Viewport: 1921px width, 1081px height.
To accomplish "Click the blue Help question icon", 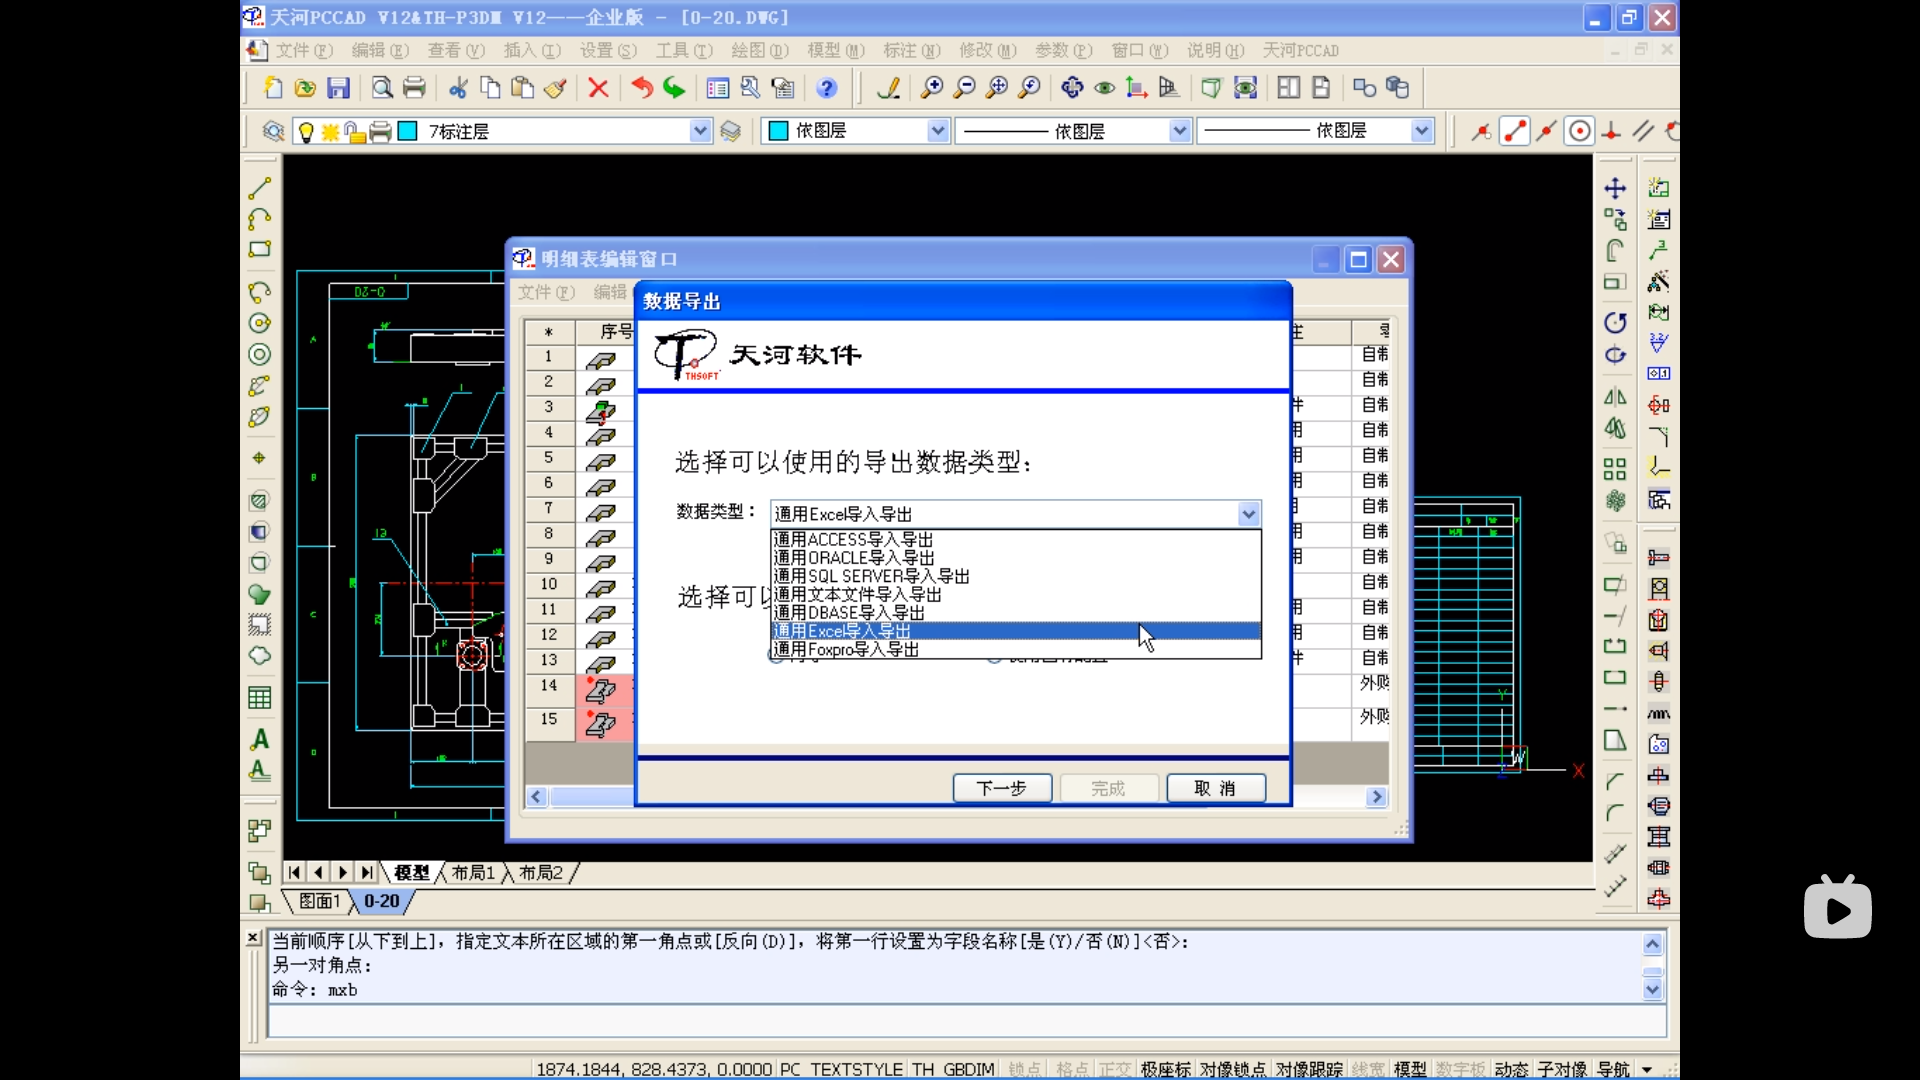I will (x=827, y=88).
